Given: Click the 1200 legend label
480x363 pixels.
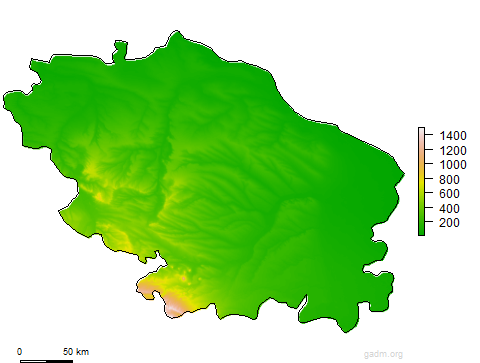Looking at the screenshot, I should click(453, 151).
